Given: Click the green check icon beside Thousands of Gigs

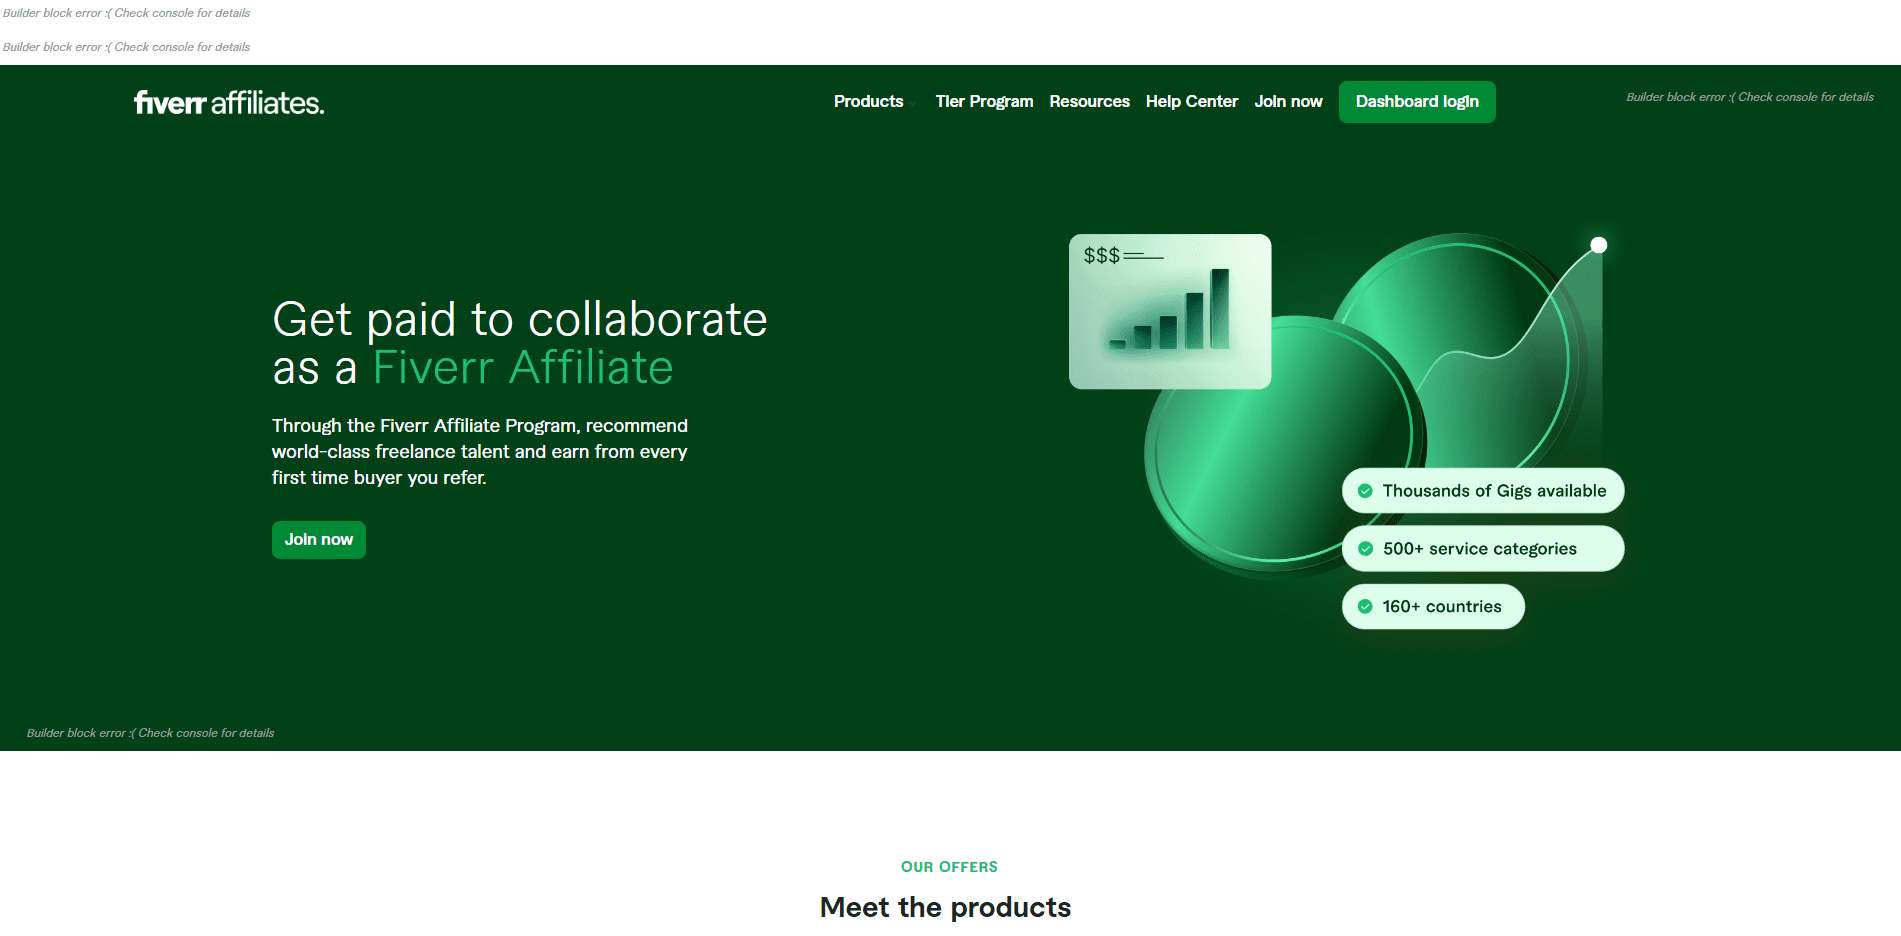Looking at the screenshot, I should (1365, 491).
